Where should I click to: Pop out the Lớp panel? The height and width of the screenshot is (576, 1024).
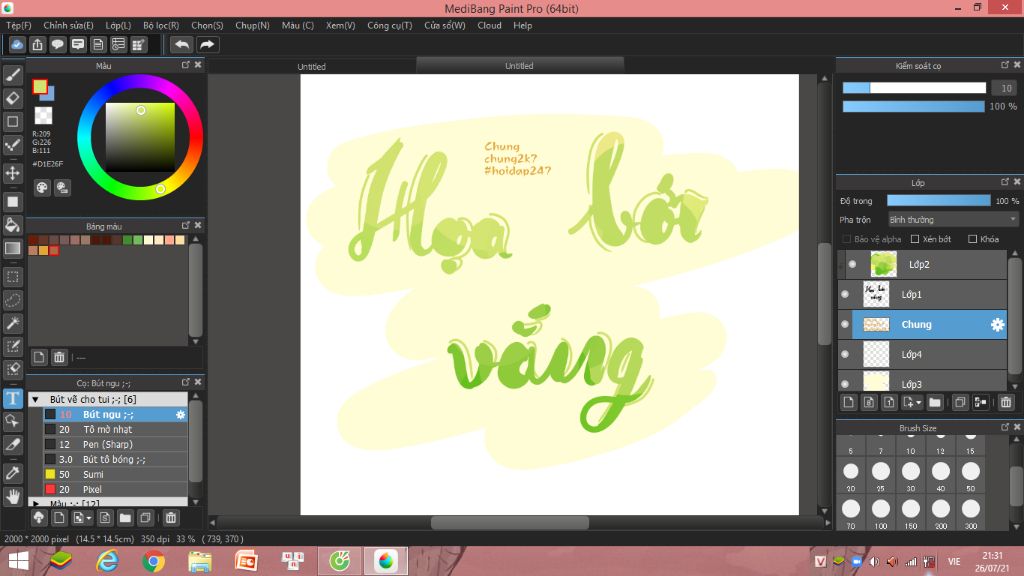[x=1004, y=182]
